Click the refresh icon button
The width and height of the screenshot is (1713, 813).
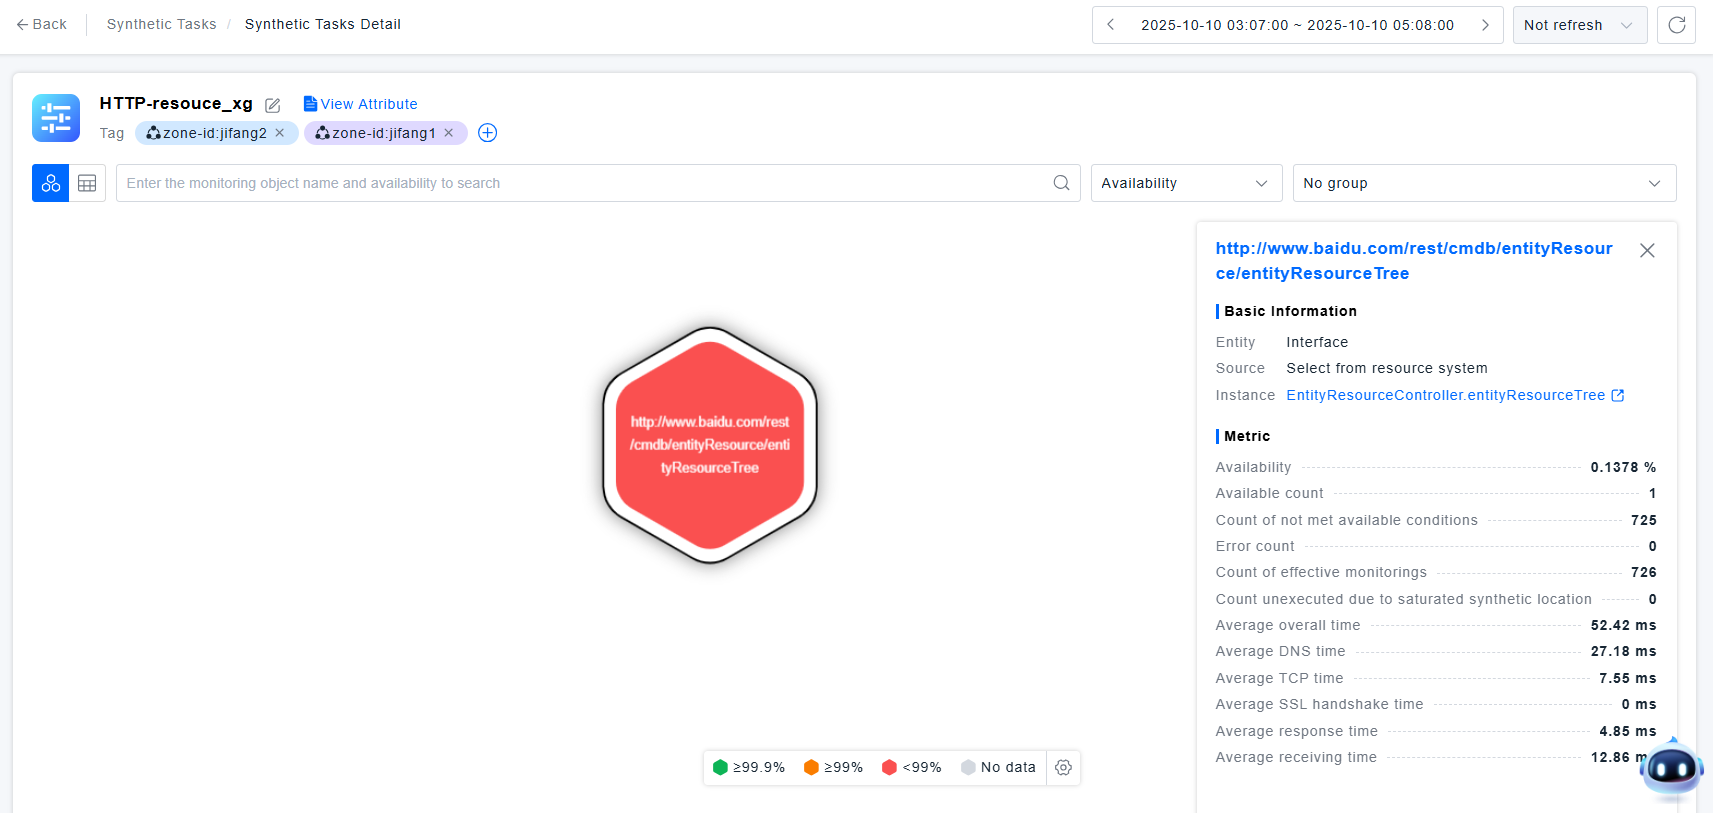click(x=1676, y=25)
